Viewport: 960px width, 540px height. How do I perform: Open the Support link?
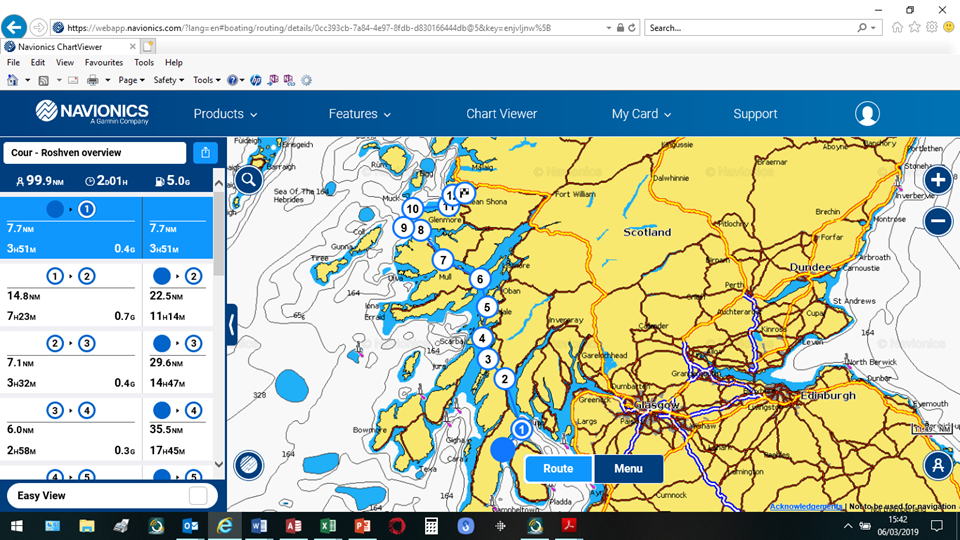[755, 114]
